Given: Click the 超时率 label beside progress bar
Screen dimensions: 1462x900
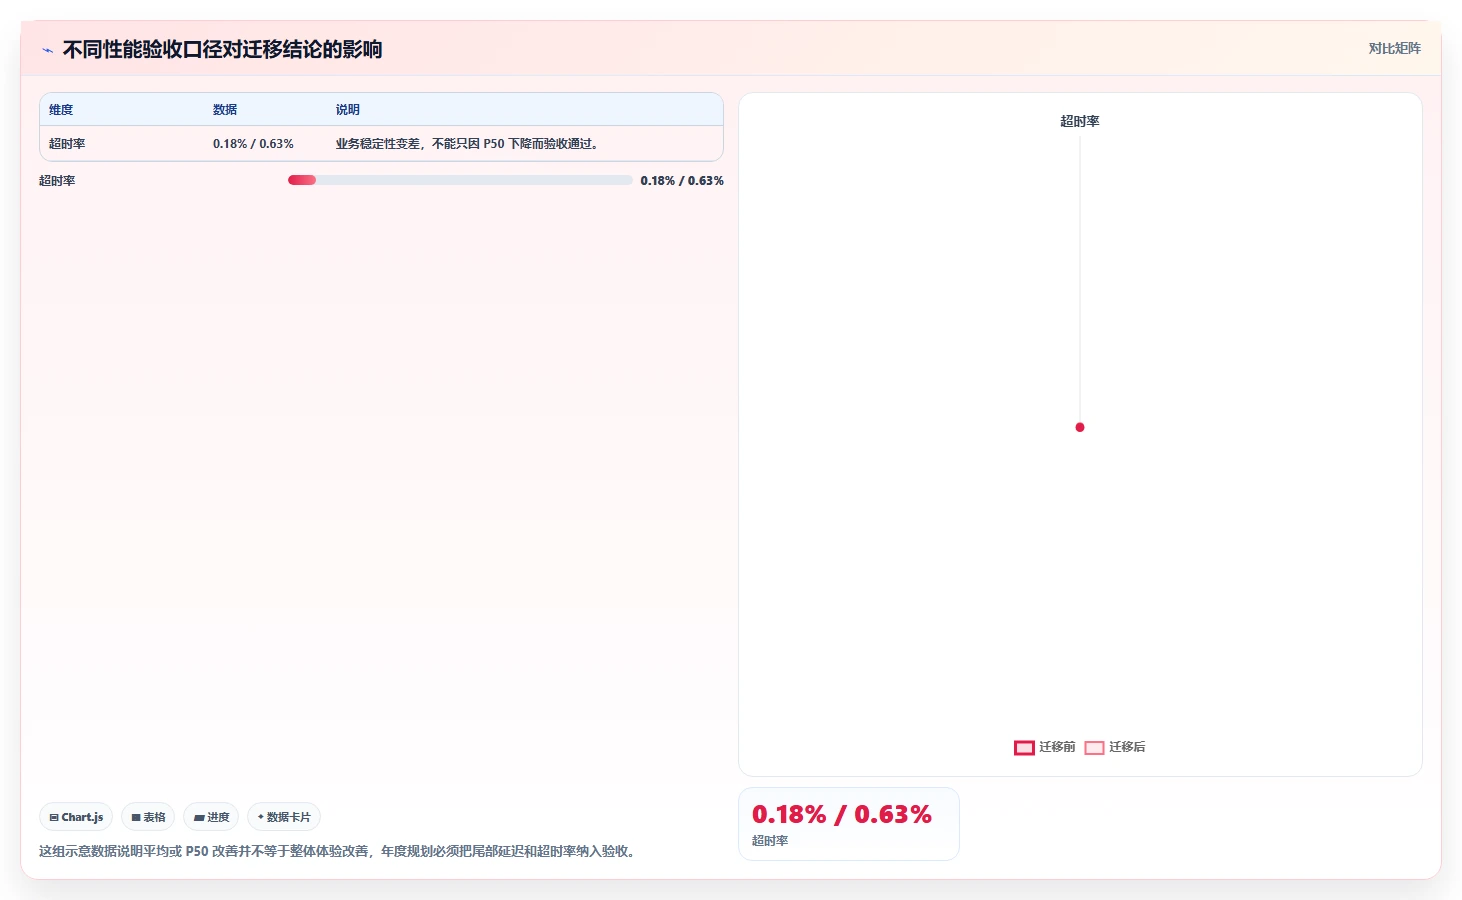Looking at the screenshot, I should 57,181.
